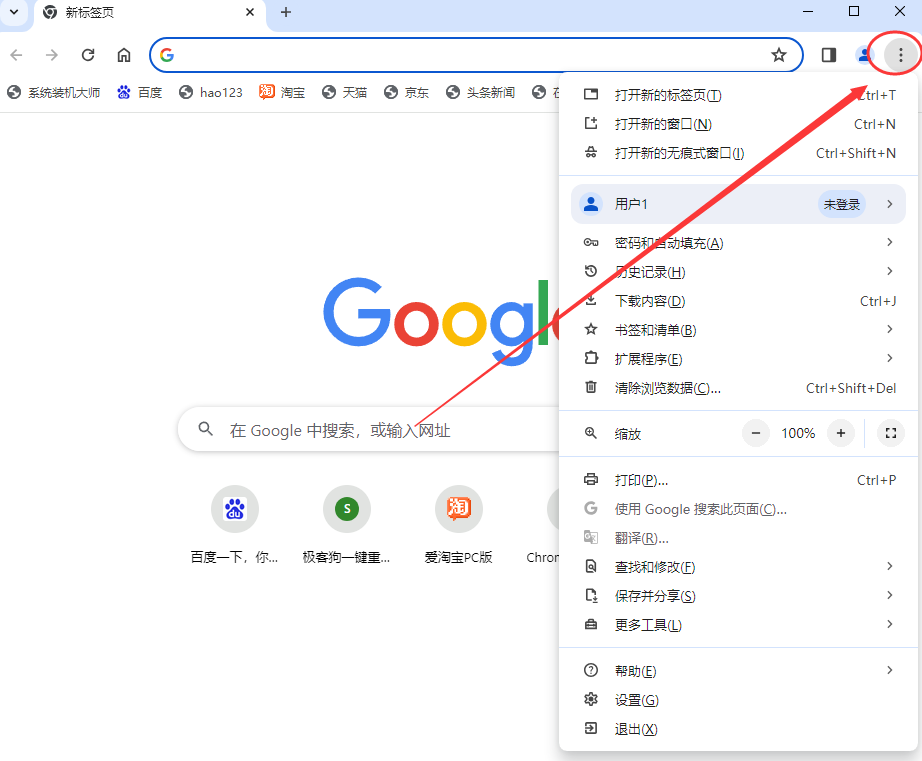Choose 翻译 menu item

pyautogui.click(x=740, y=538)
